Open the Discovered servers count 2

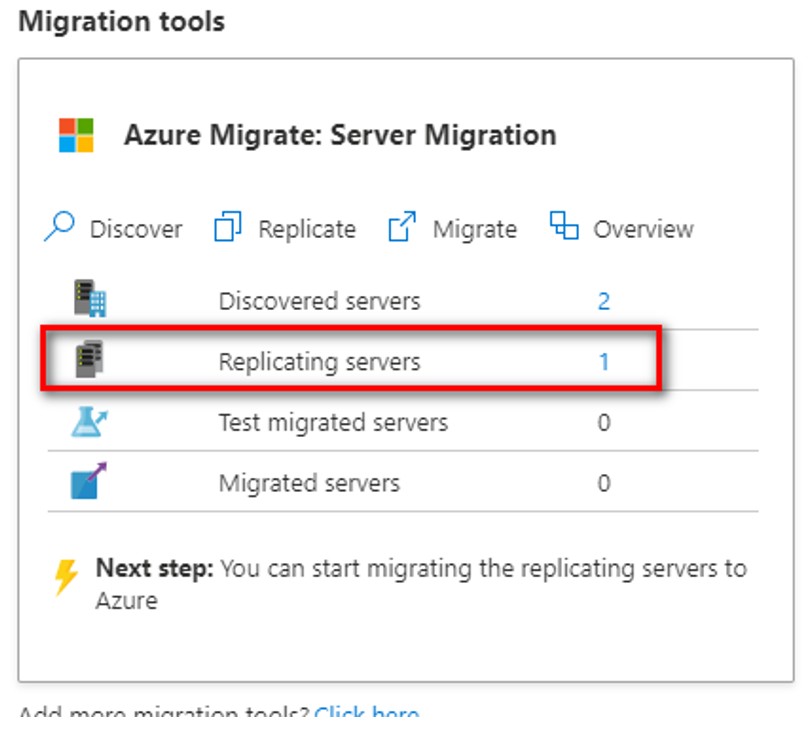[x=604, y=301]
